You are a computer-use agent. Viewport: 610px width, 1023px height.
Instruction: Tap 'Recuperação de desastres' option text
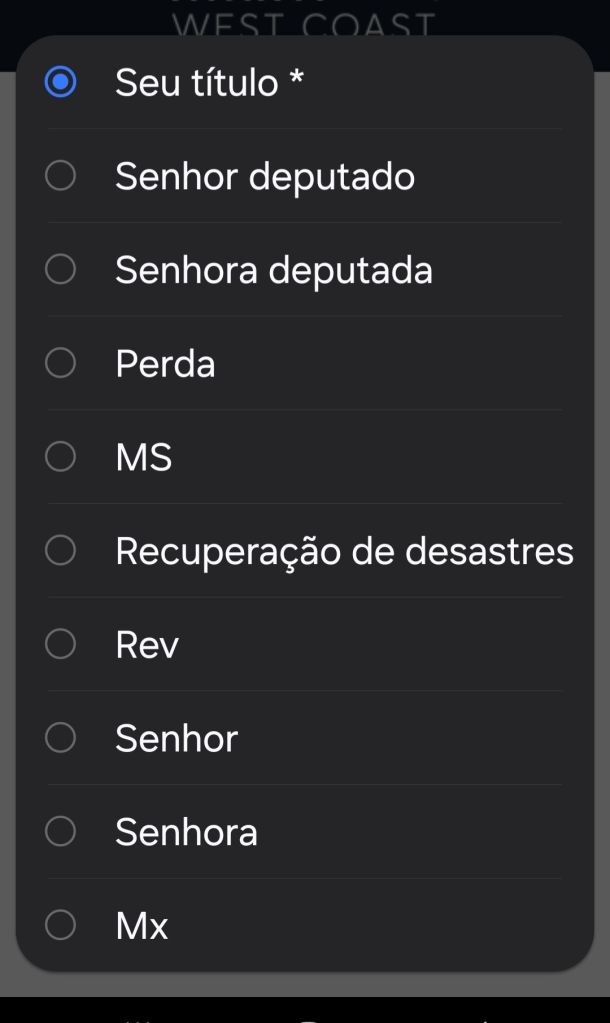(x=344, y=550)
